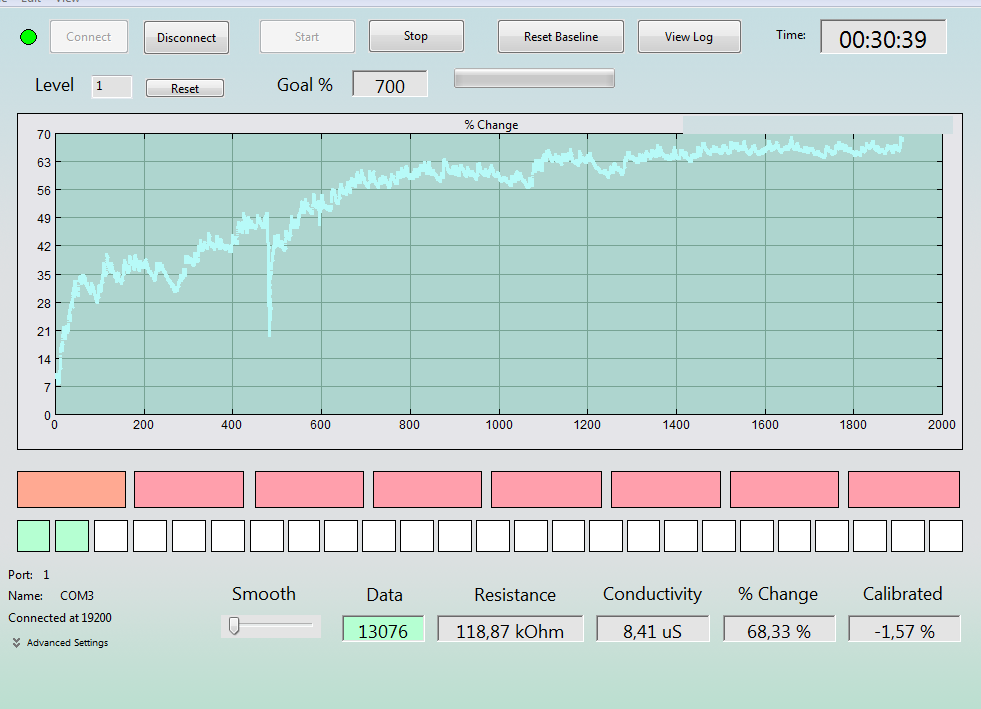Click the Resistance readout 118,87 kOhm
Image resolution: width=981 pixels, height=709 pixels.
pos(510,629)
